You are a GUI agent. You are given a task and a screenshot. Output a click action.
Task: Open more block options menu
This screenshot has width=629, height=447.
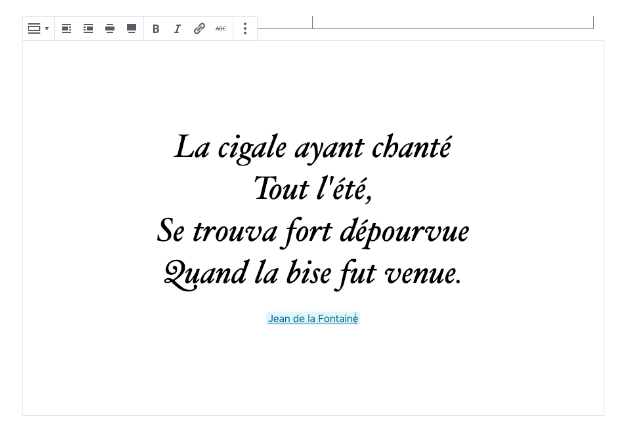(x=245, y=28)
